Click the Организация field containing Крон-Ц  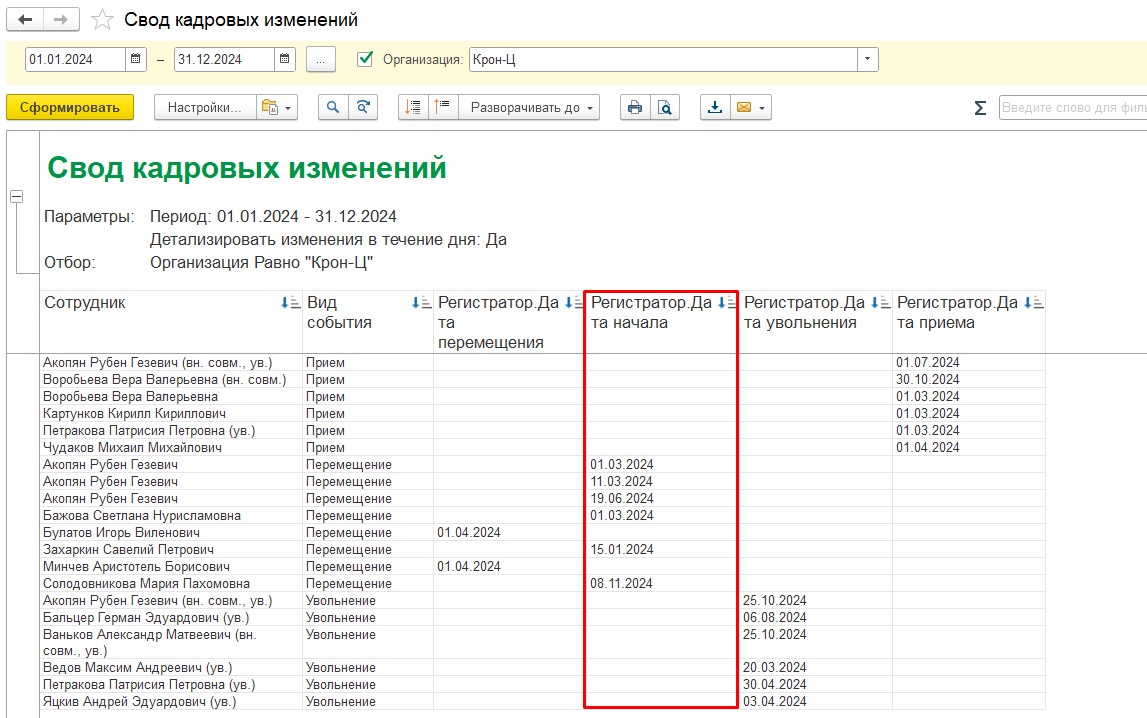(x=663, y=59)
